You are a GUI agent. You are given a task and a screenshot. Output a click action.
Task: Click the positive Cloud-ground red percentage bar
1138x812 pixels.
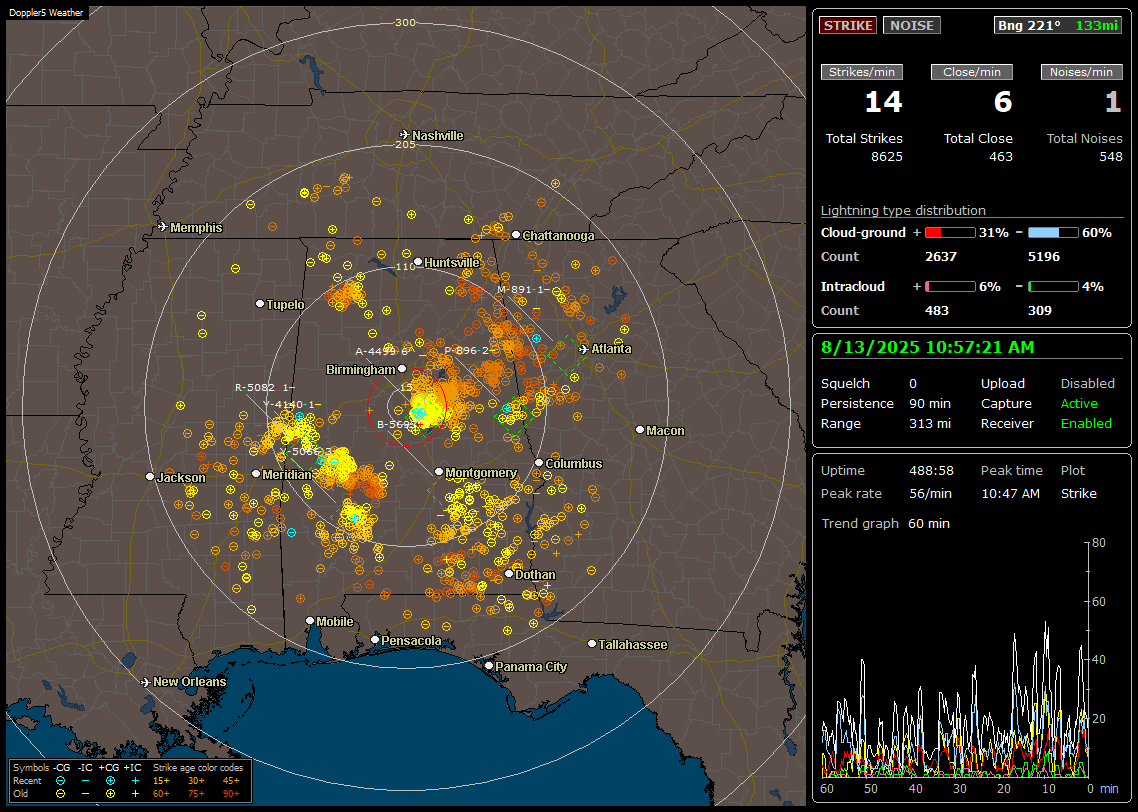coord(950,233)
